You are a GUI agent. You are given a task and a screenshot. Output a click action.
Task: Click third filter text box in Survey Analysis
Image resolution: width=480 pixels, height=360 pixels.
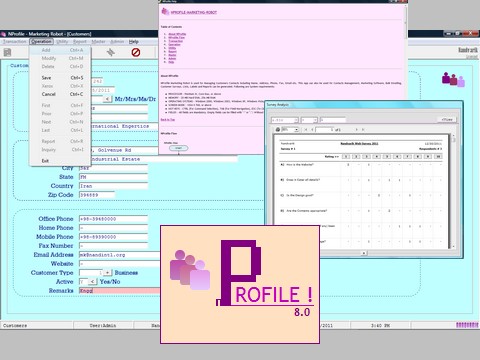click(x=333, y=120)
